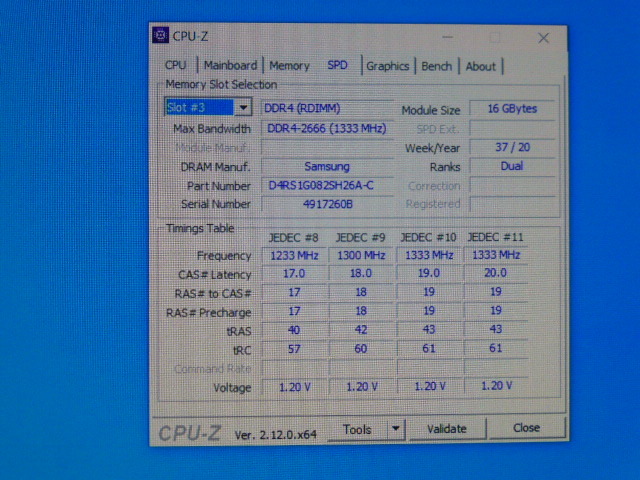Select part number D4RS1G082SH26A-C

(327, 186)
